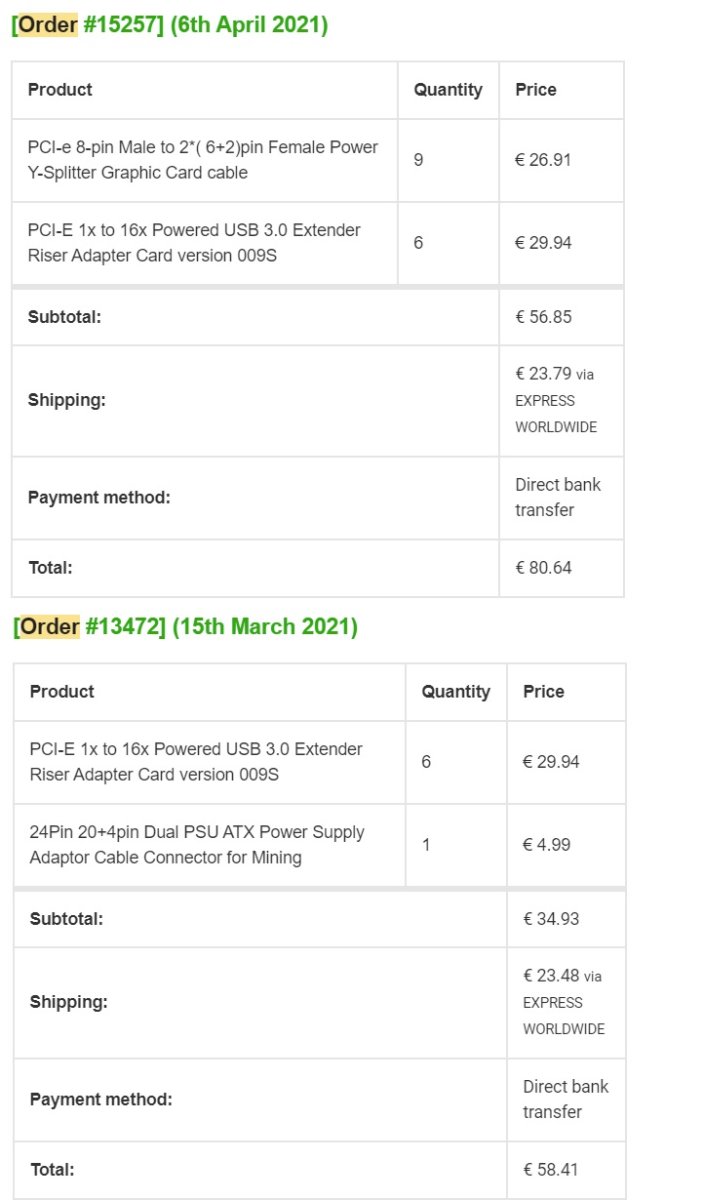Click Direct bank transfer text in second order
This screenshot has width=704, height=1200.
coord(566,1099)
